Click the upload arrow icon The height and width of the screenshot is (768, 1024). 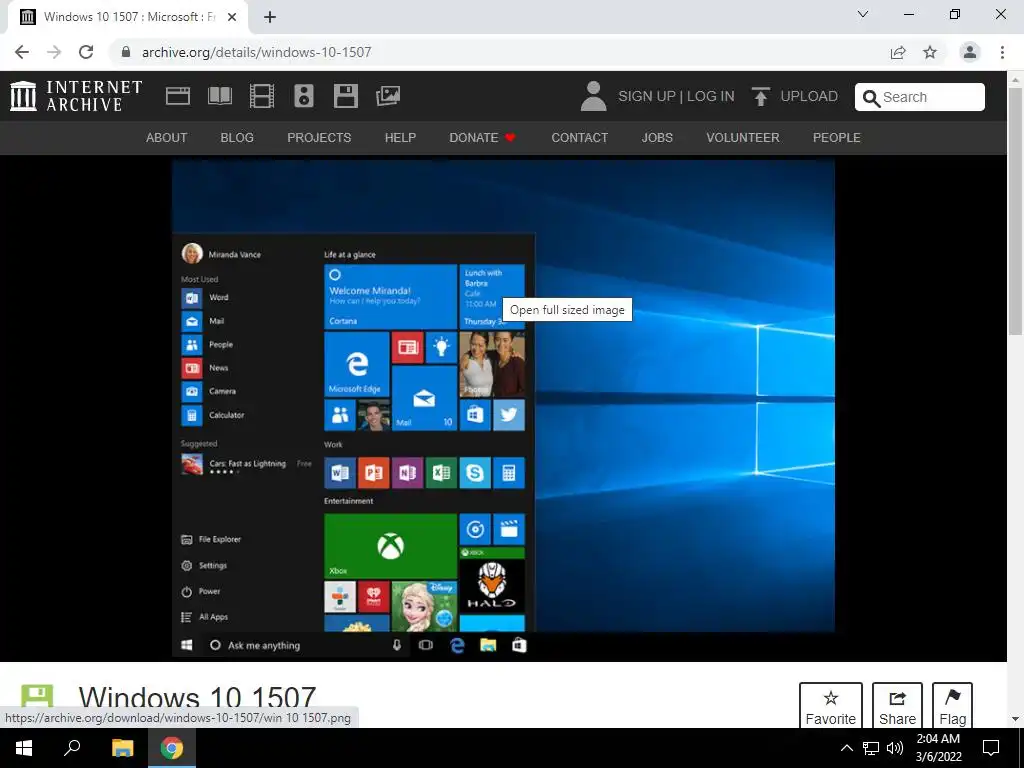click(x=760, y=96)
